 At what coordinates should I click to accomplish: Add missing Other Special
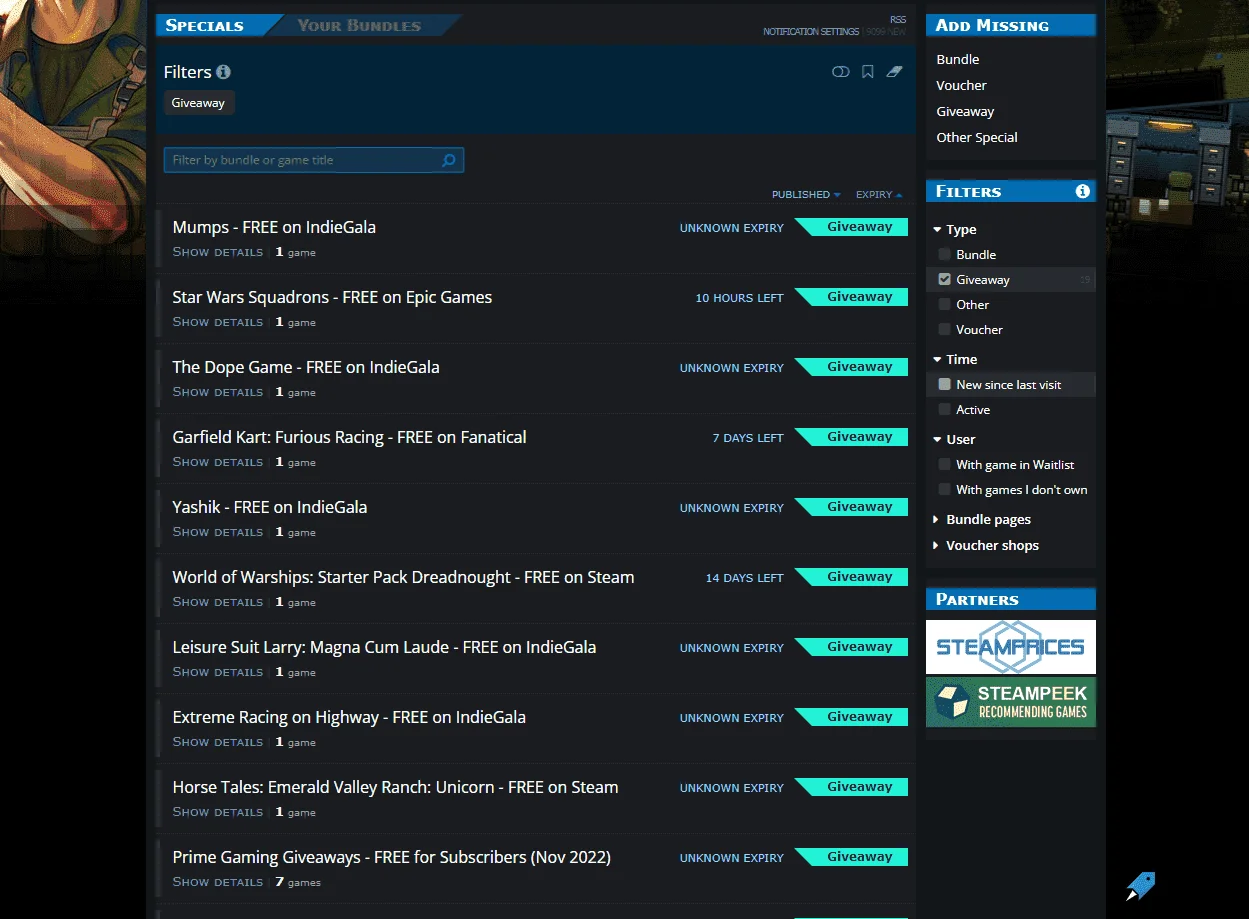click(x=977, y=138)
